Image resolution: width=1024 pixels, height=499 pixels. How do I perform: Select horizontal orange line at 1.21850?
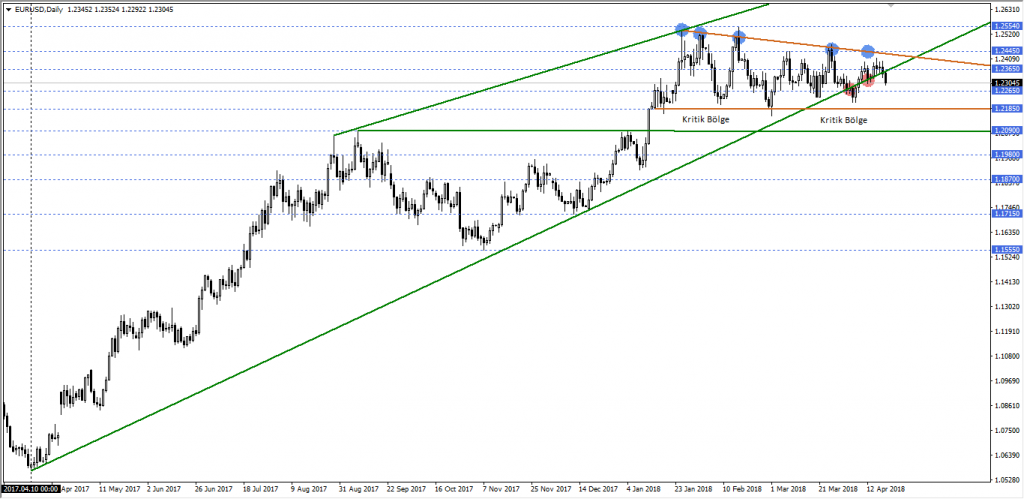click(823, 108)
